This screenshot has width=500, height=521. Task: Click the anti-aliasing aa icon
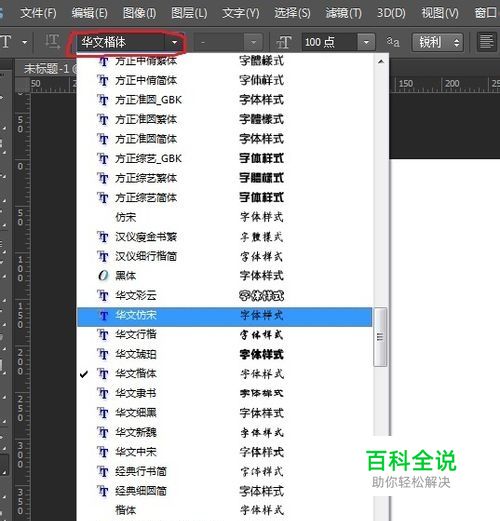click(x=393, y=42)
